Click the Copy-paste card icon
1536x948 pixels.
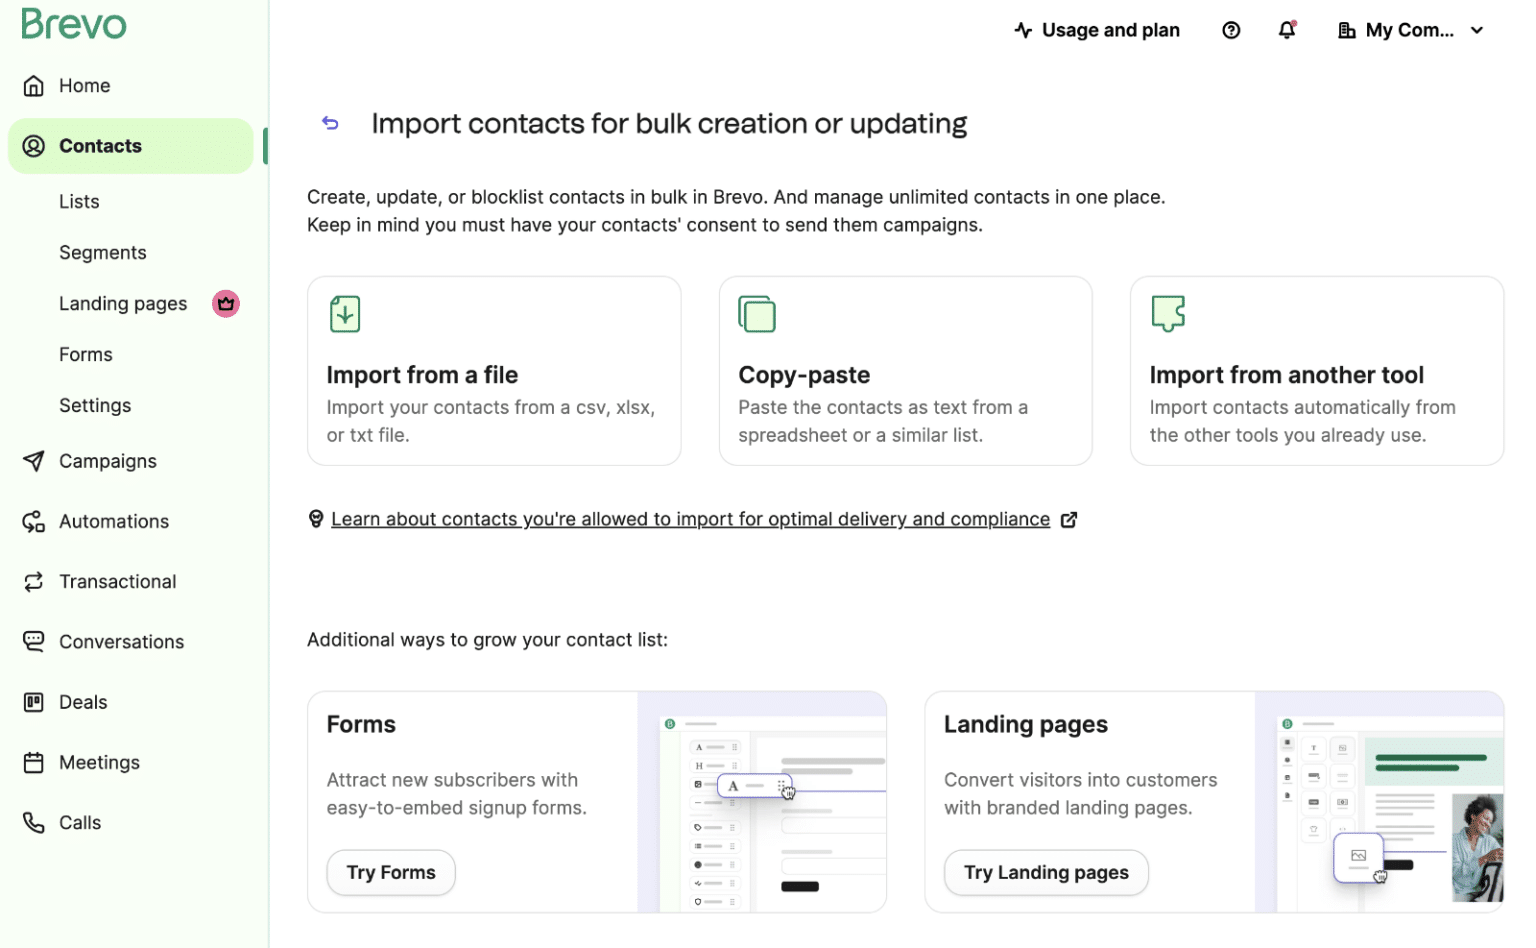757,314
